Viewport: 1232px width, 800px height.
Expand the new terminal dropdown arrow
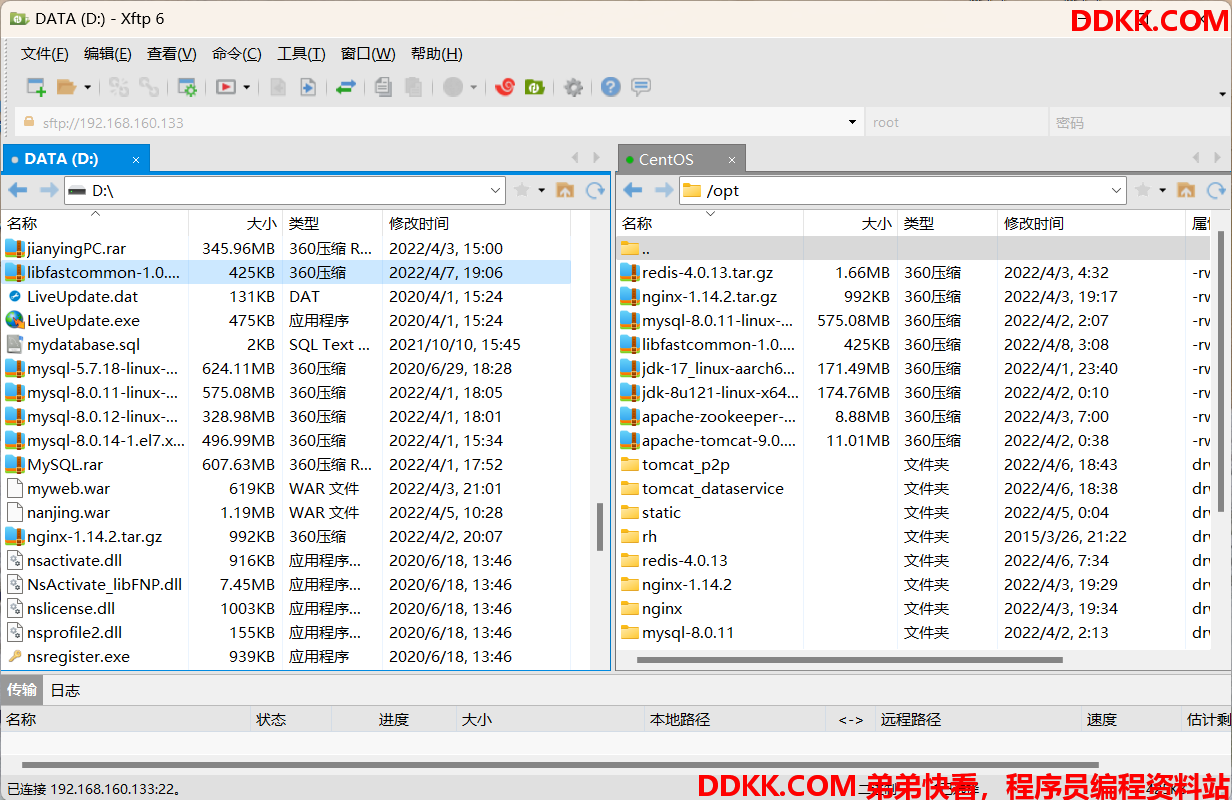[x=246, y=88]
